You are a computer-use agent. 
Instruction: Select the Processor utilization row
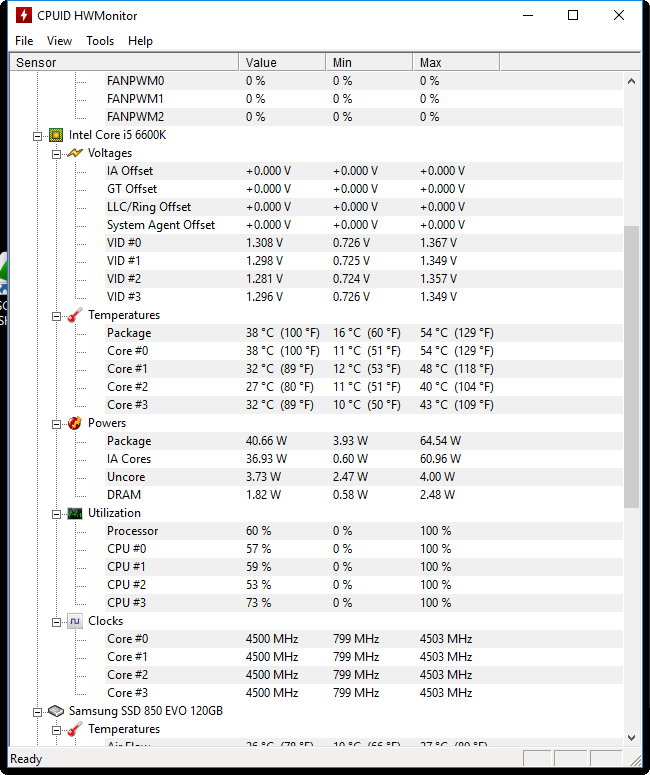[x=364, y=531]
